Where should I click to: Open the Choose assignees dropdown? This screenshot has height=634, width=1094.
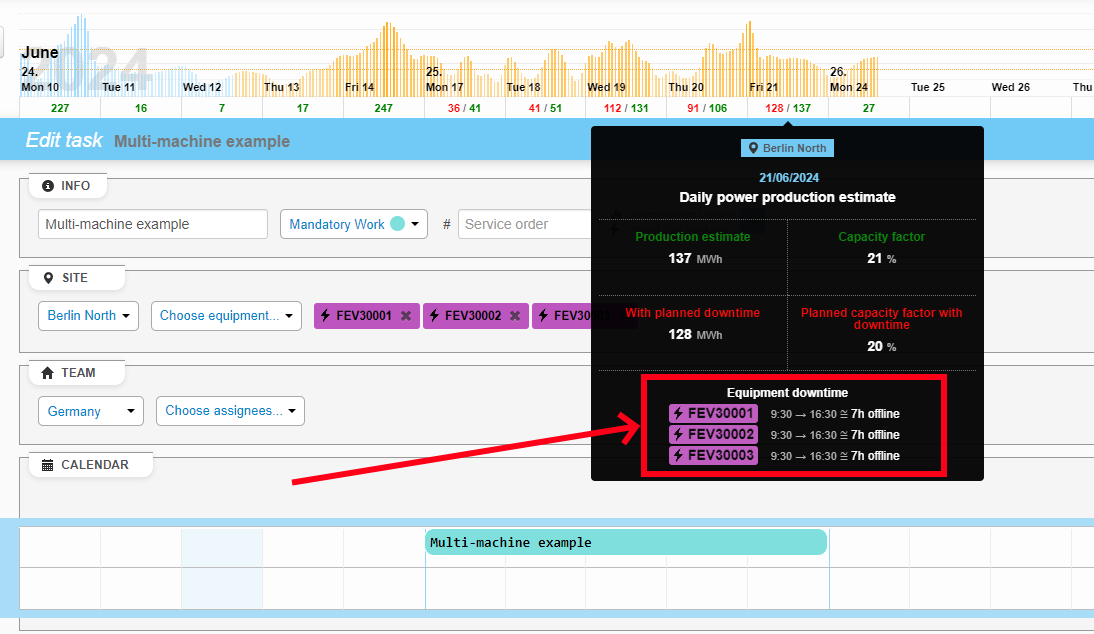(230, 410)
